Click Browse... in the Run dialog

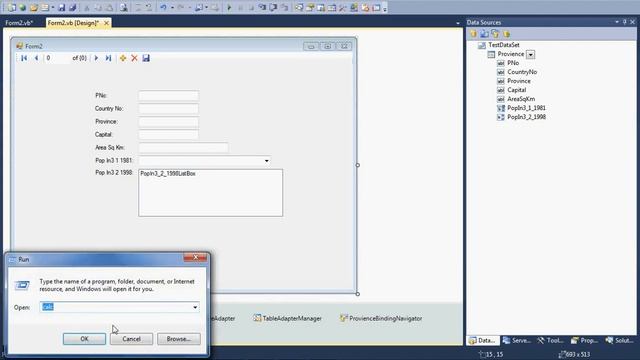pos(179,339)
